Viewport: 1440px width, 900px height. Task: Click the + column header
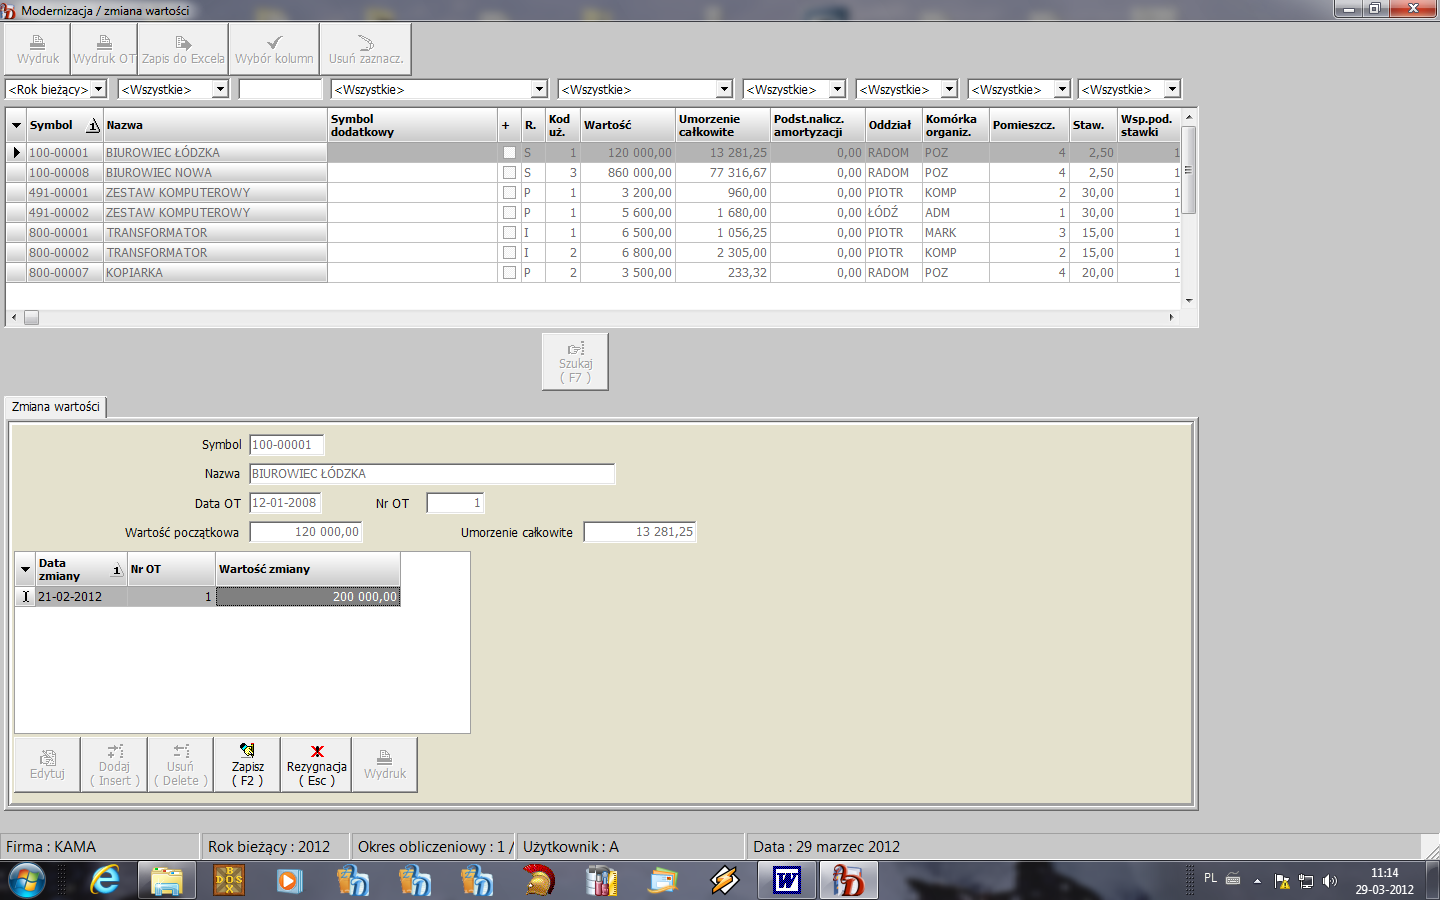point(509,126)
